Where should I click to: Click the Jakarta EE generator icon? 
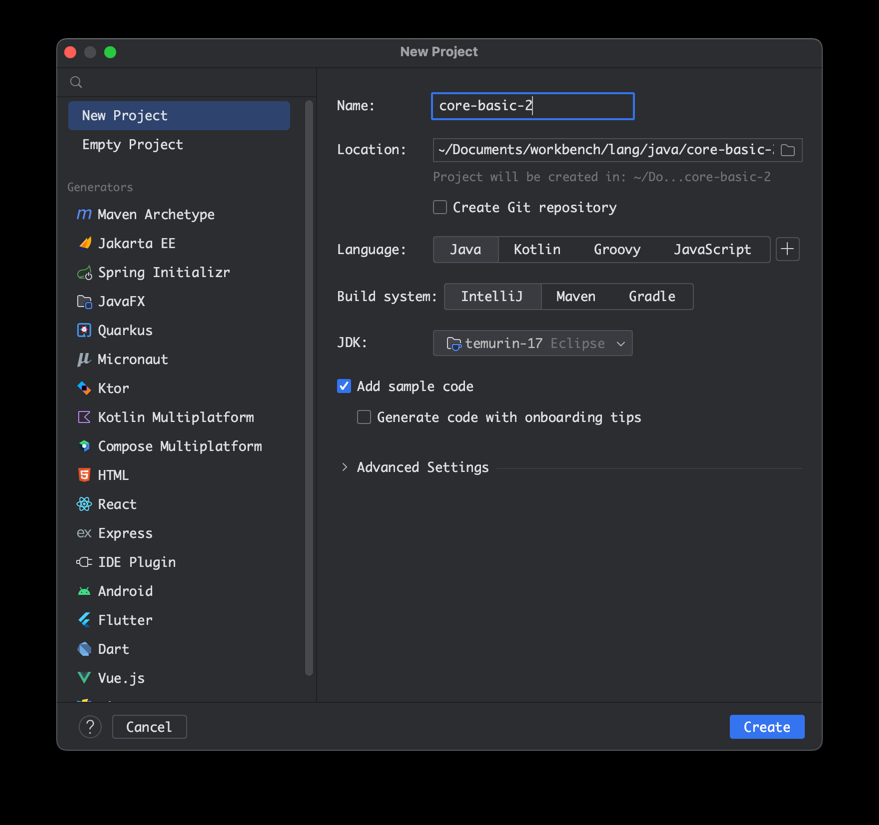85,243
